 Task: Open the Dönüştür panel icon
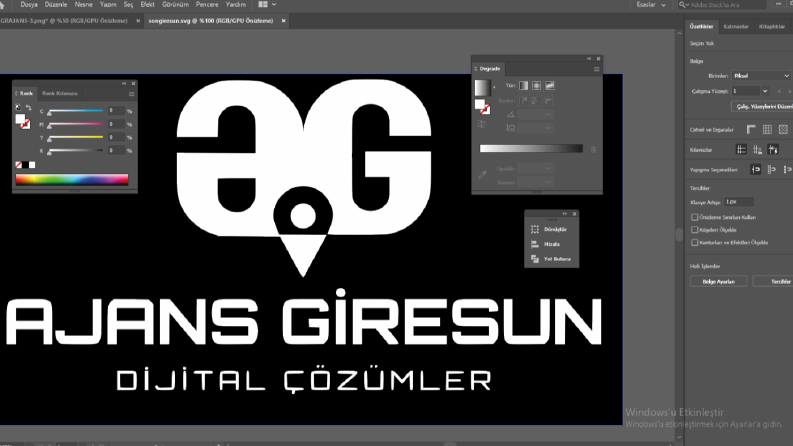point(551,230)
